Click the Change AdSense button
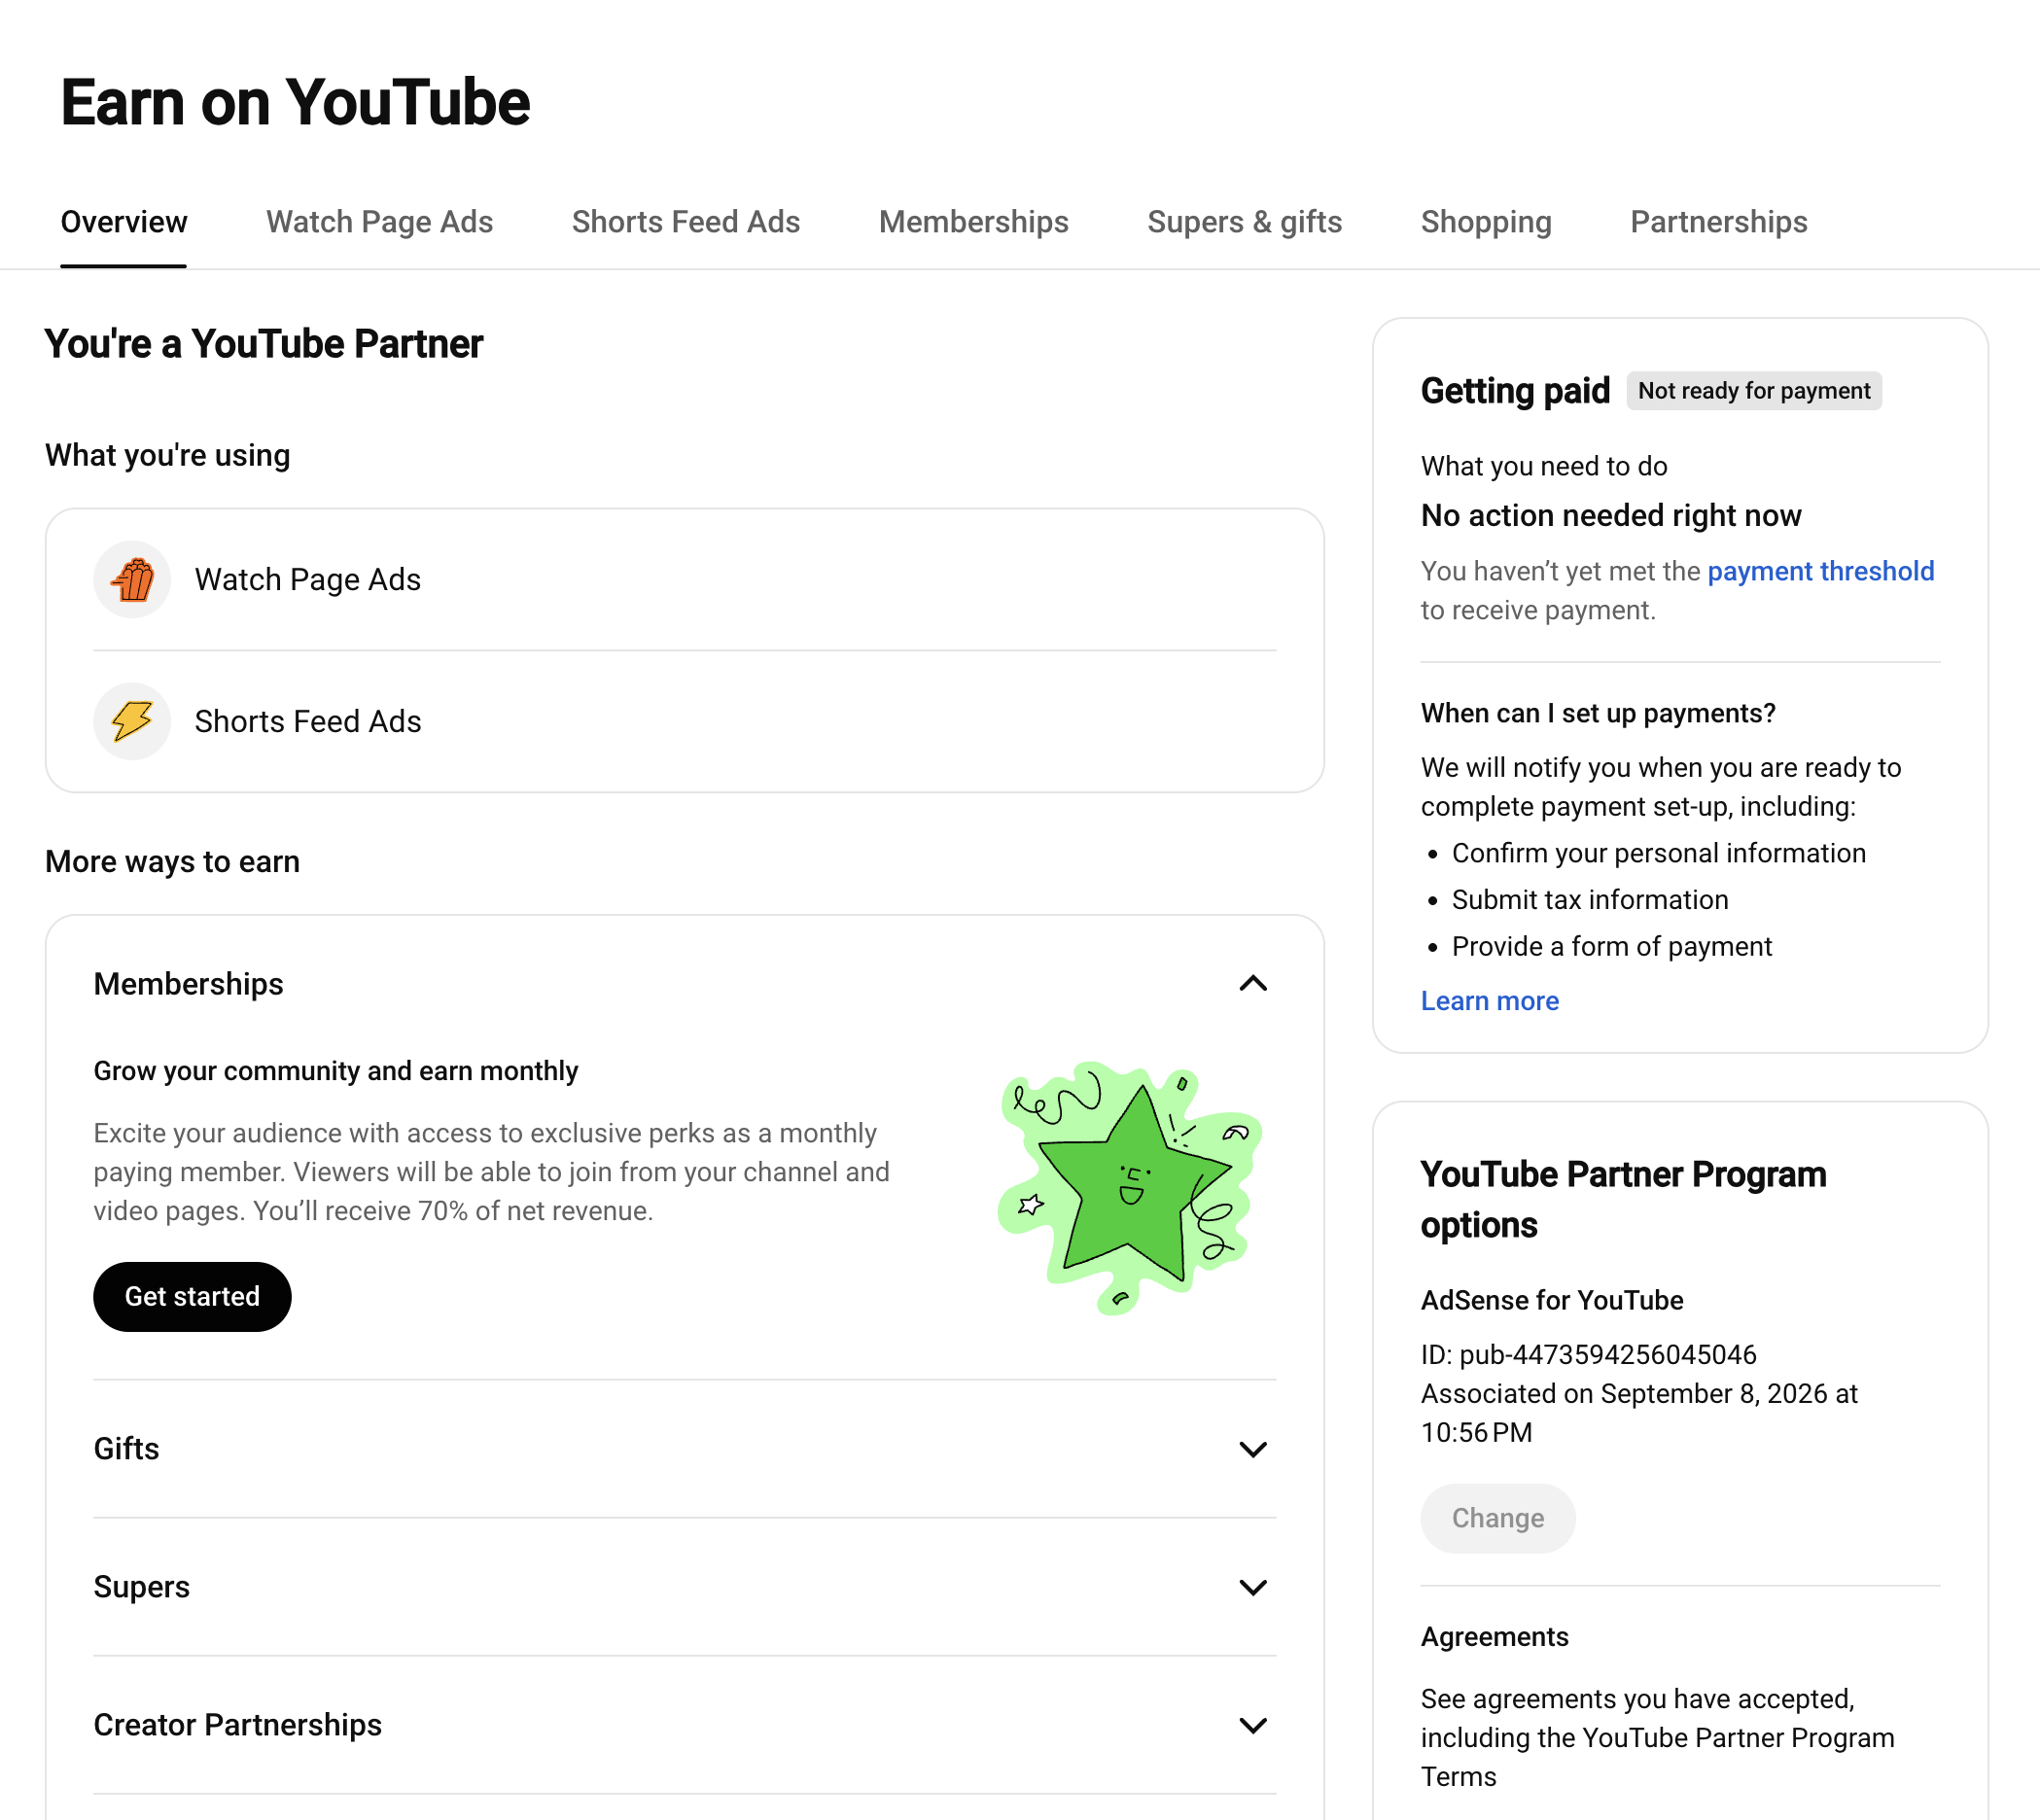2040x1820 pixels. pyautogui.click(x=1498, y=1518)
